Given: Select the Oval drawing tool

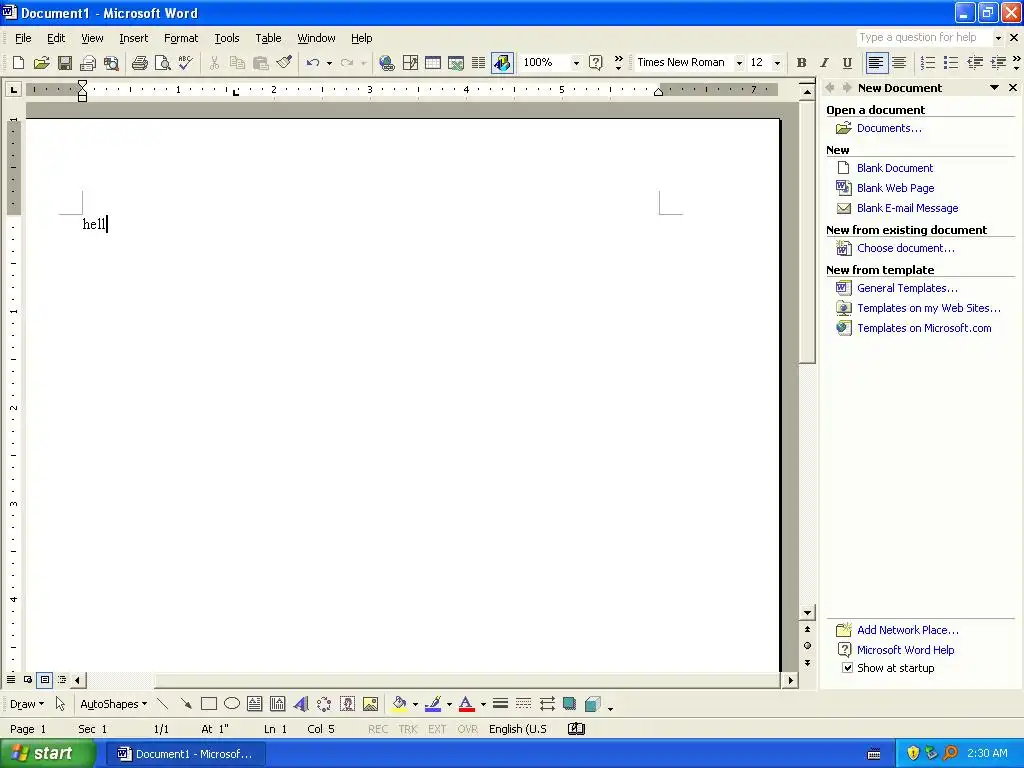Looking at the screenshot, I should (x=232, y=704).
